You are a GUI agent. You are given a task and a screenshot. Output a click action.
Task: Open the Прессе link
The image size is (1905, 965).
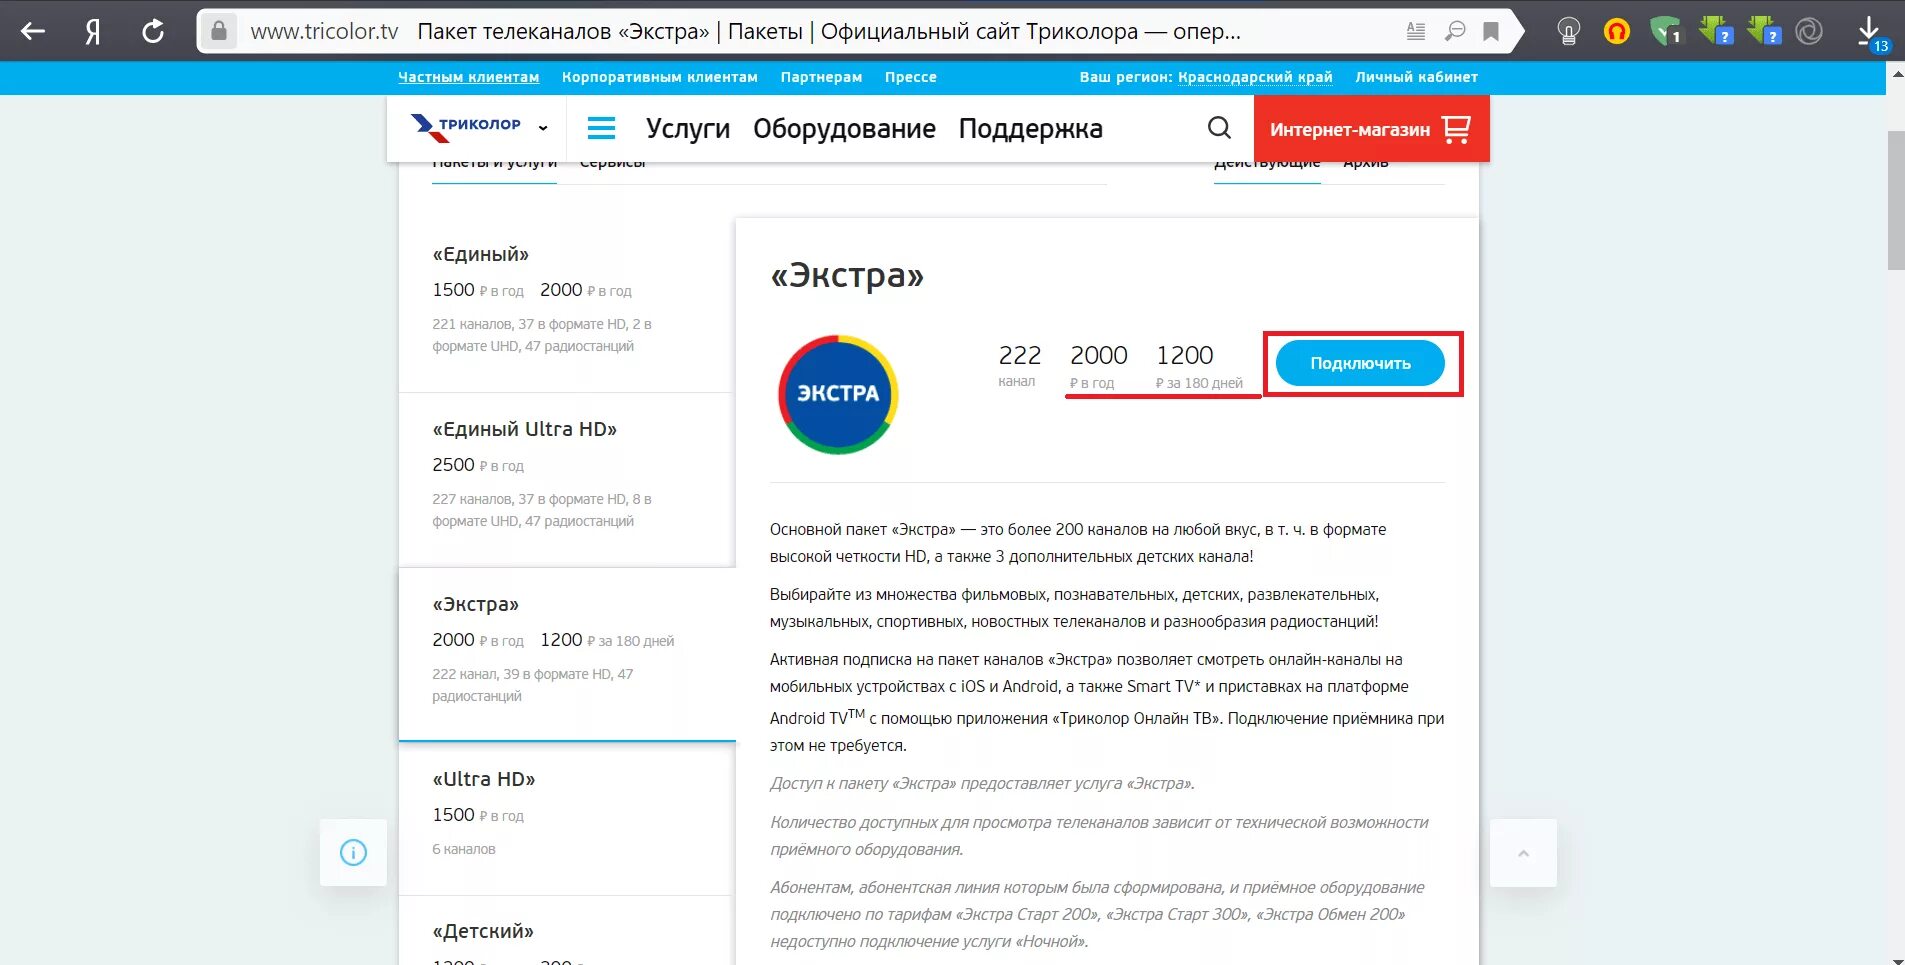tap(911, 77)
